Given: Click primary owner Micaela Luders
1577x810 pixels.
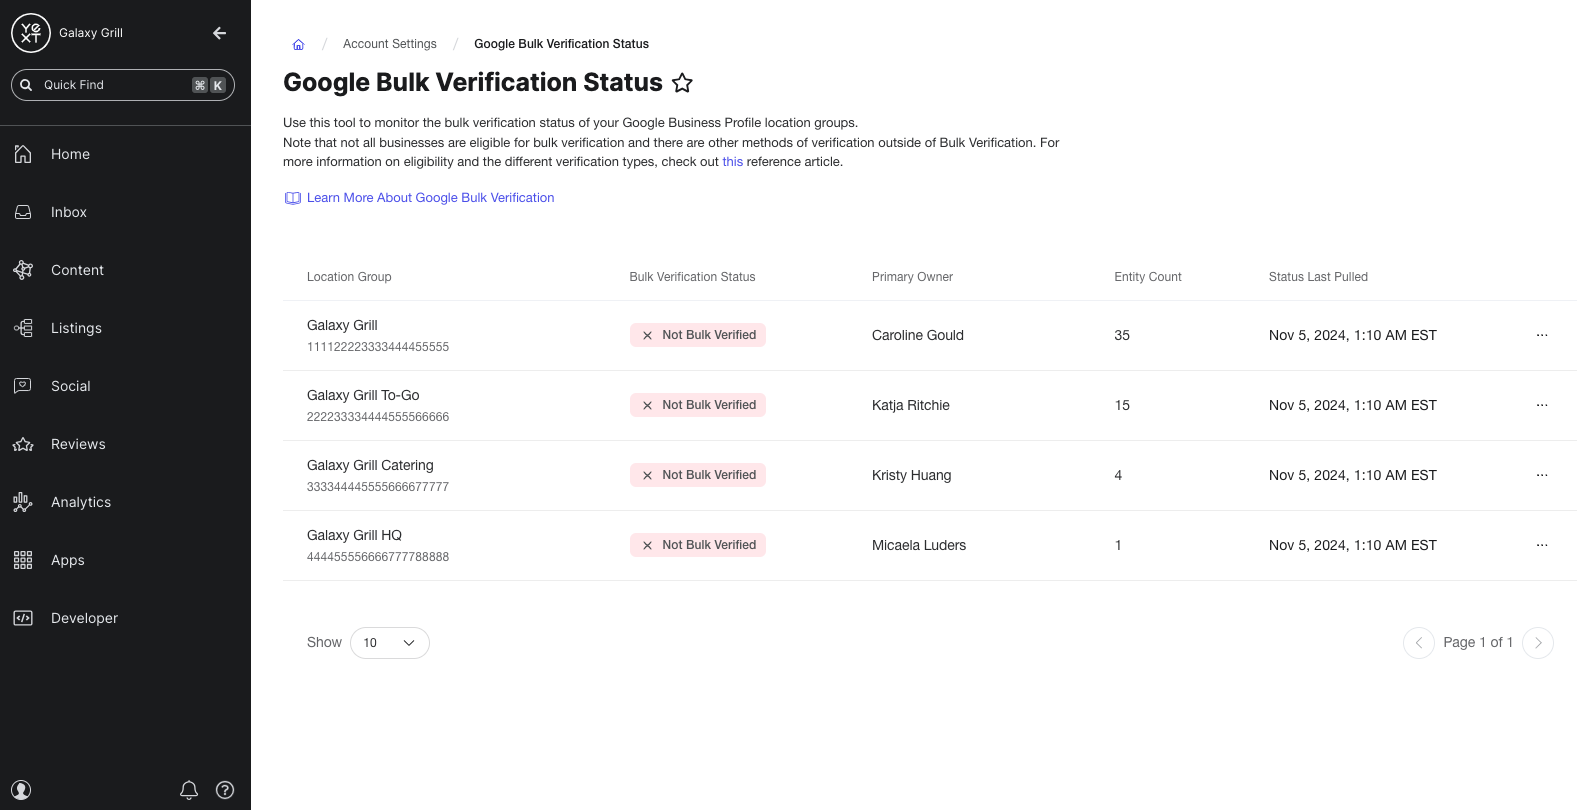Looking at the screenshot, I should pos(919,545).
